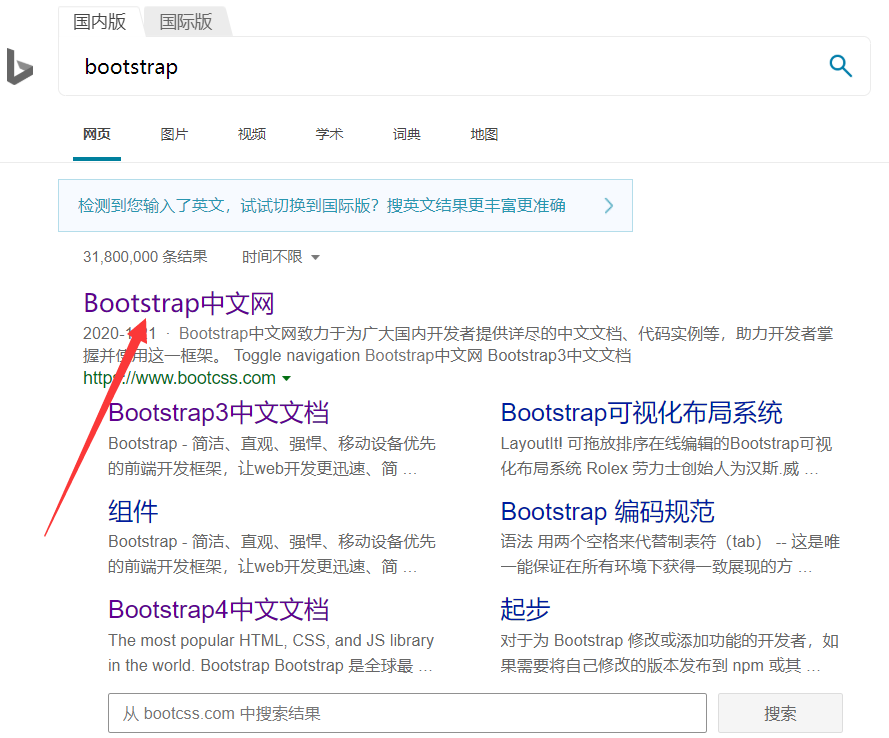The image size is (889, 738).
Task: Select the 词典 search tab
Action: [407, 134]
